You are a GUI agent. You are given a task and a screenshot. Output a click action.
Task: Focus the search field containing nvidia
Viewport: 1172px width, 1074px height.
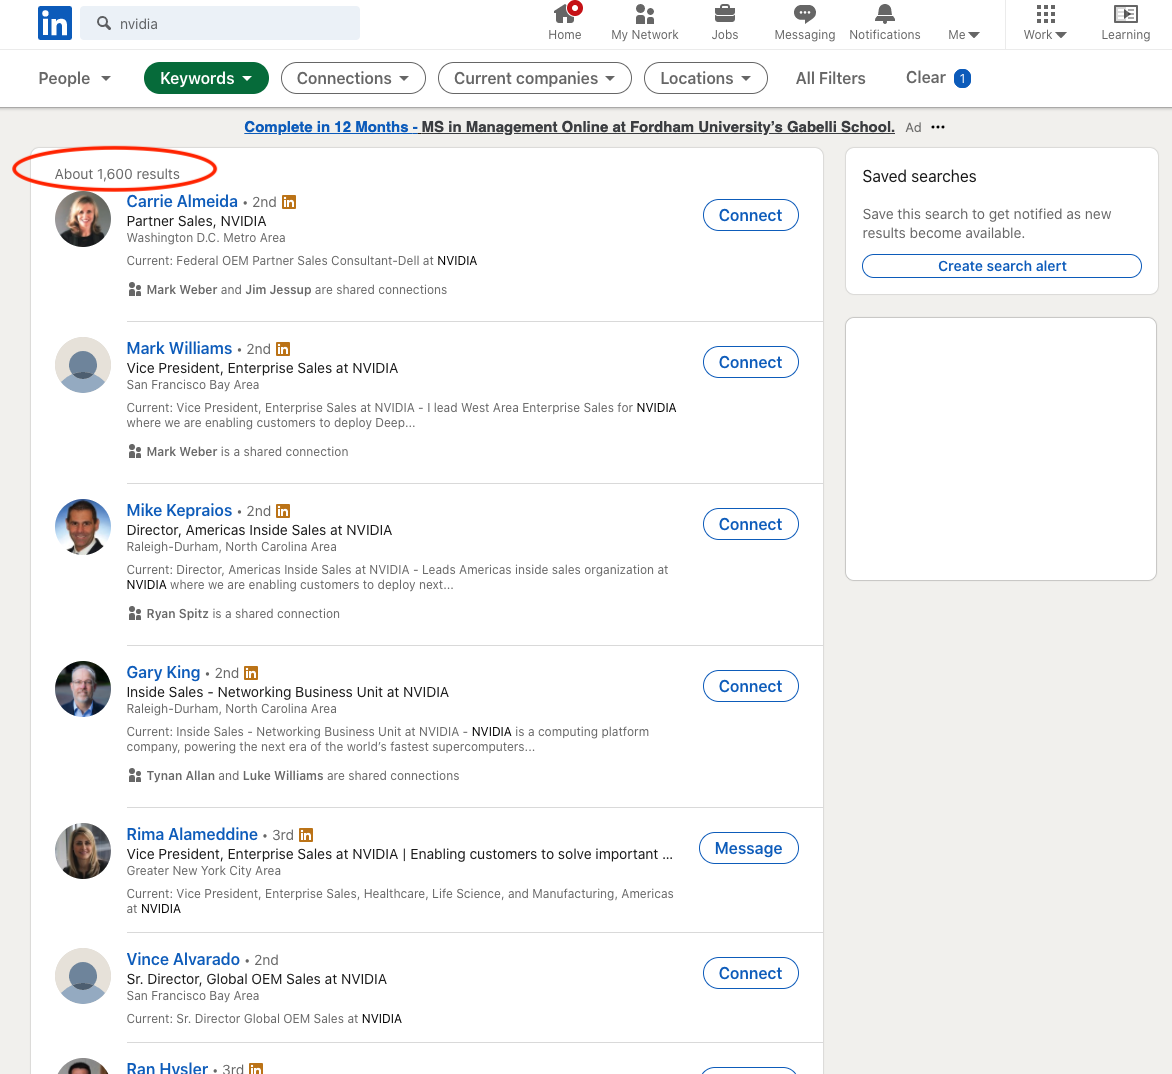pos(220,23)
